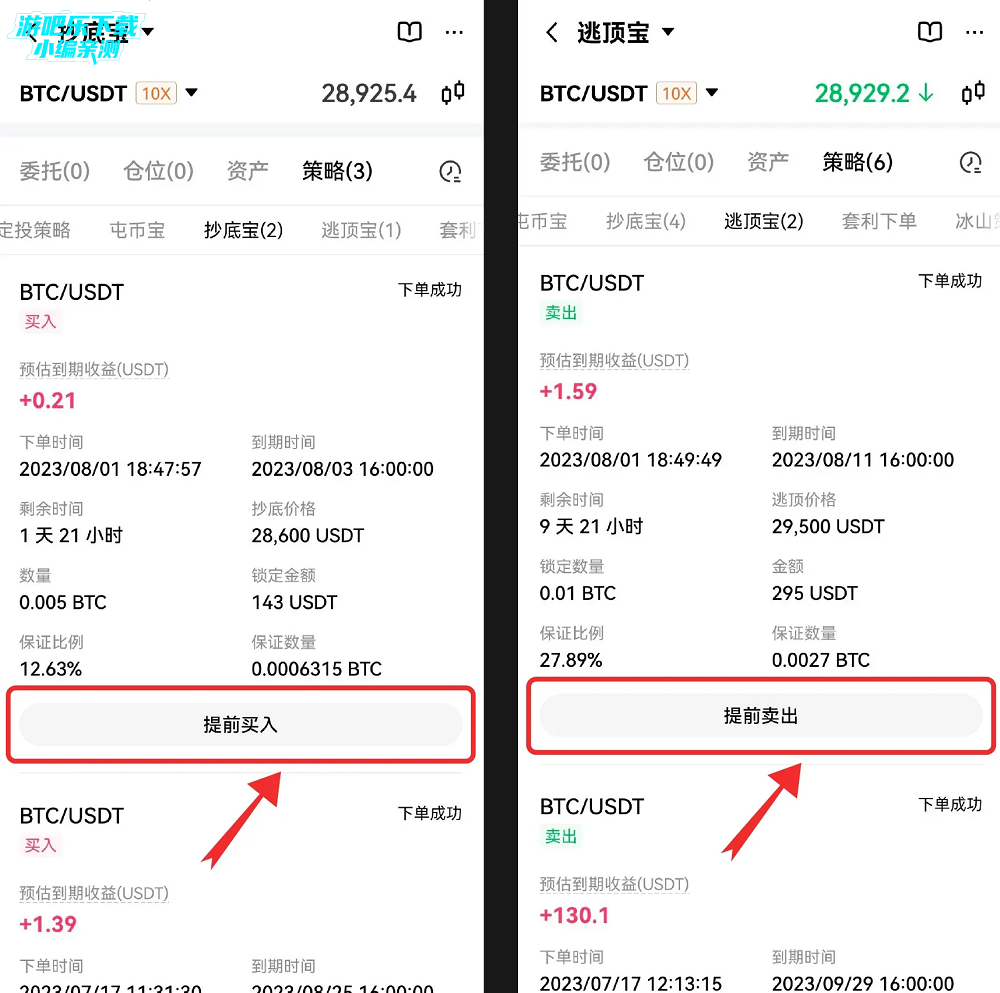The image size is (1000, 993).
Task: Open candlestick chart icon beside 28,925.4
Action: pyautogui.click(x=453, y=93)
